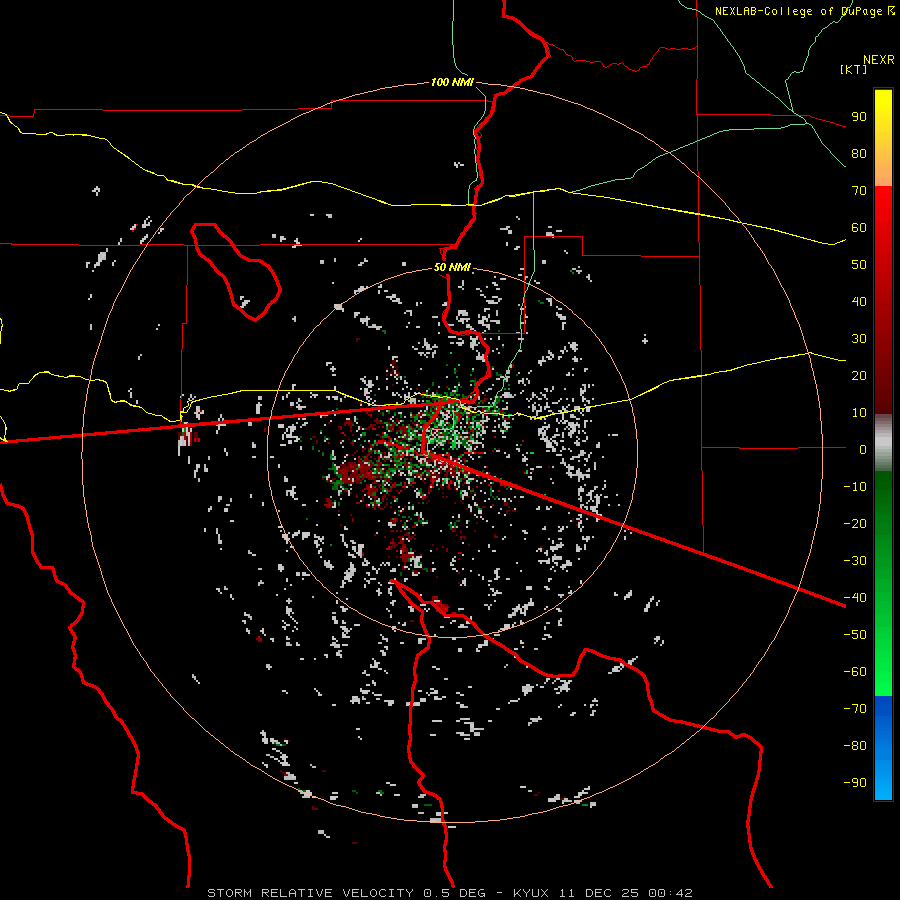
Task: Click the gray zero-velocity segment of the color bar
Action: 883,443
